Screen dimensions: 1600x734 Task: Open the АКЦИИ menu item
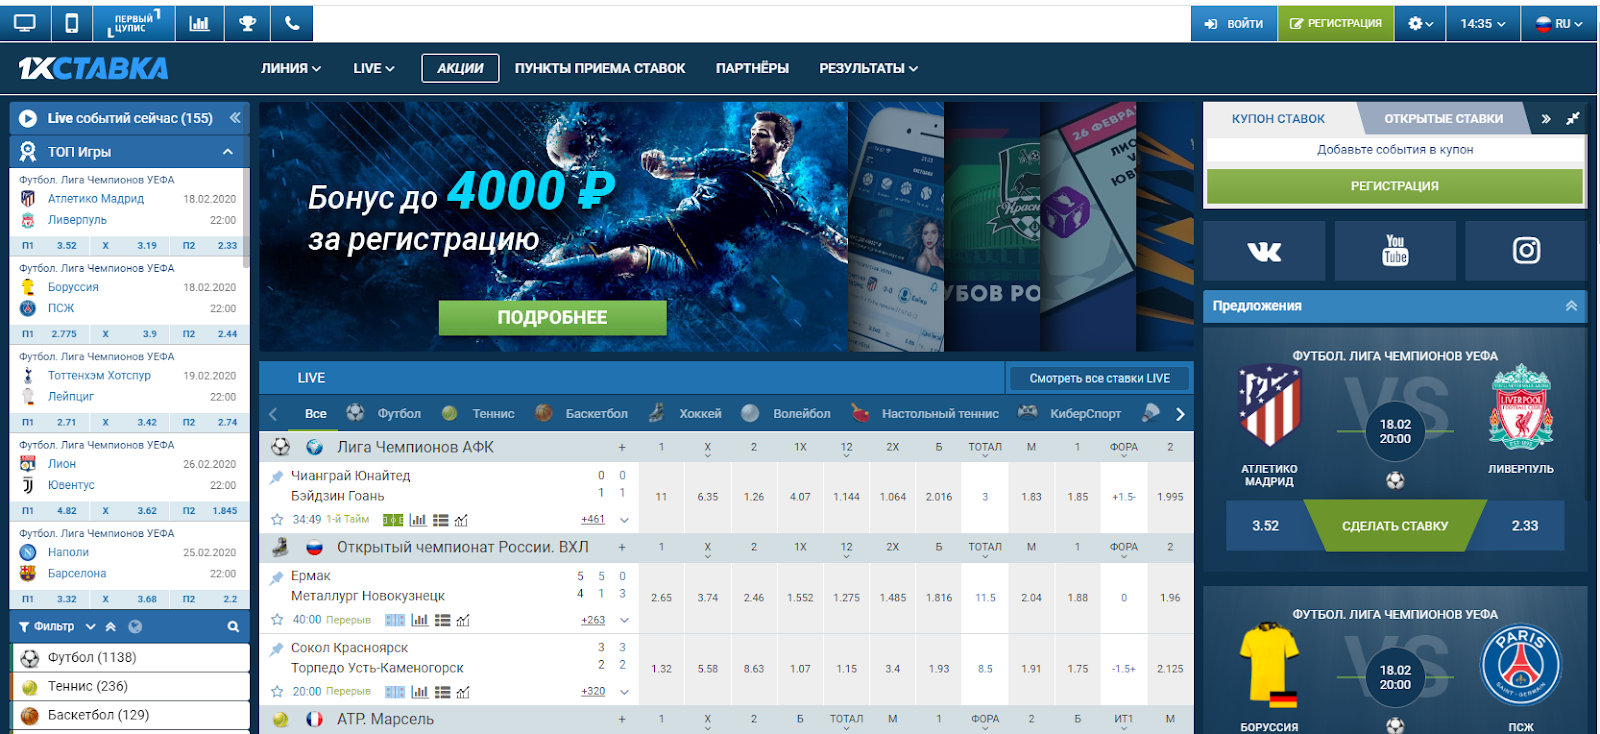(x=460, y=68)
